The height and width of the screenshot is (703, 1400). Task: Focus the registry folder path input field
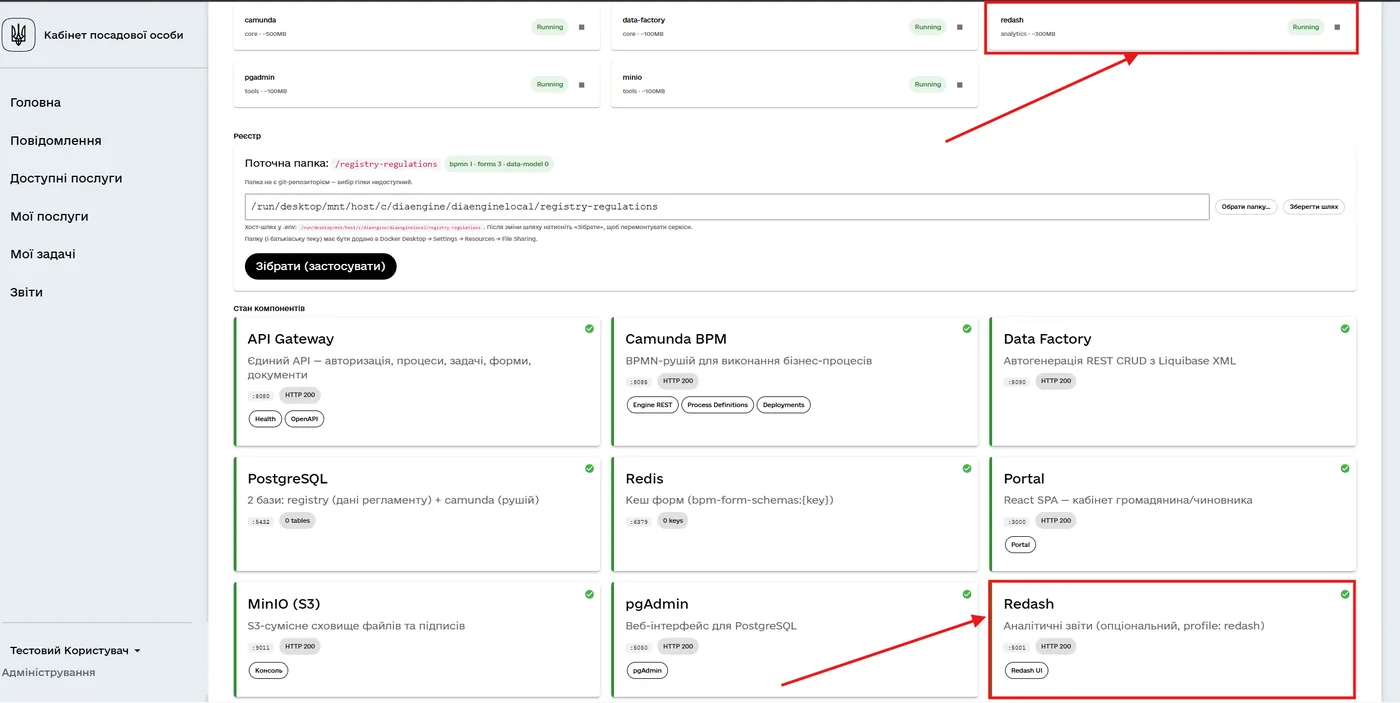pos(727,207)
